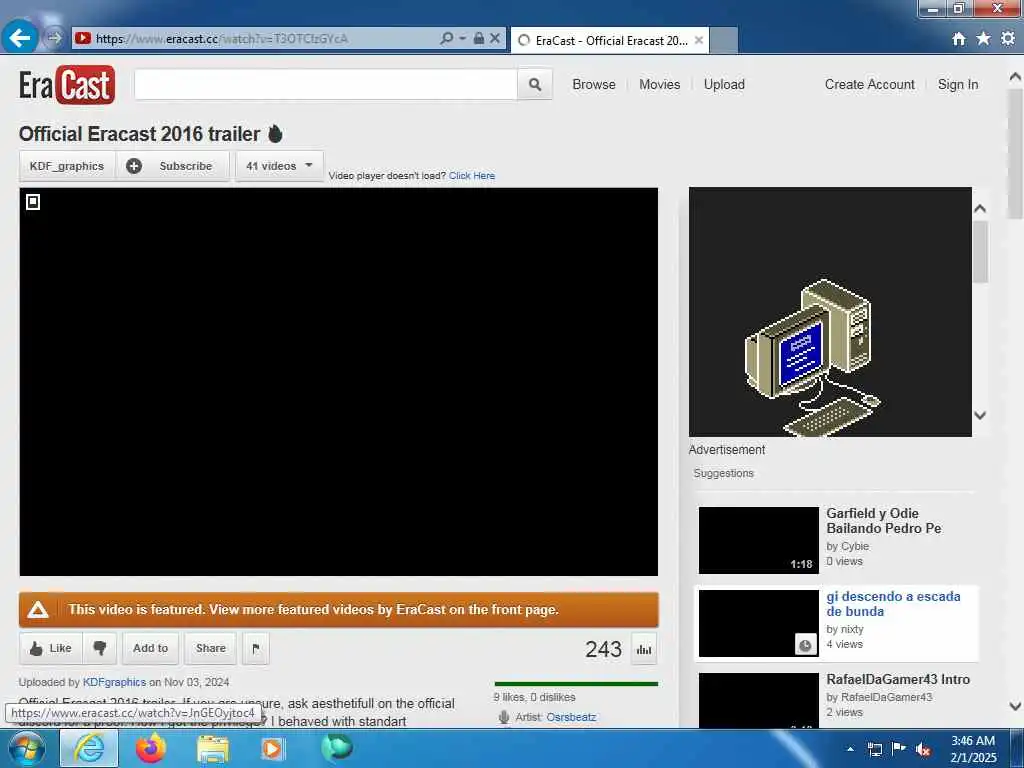Click the warning triangle on featured banner

click(x=38, y=610)
